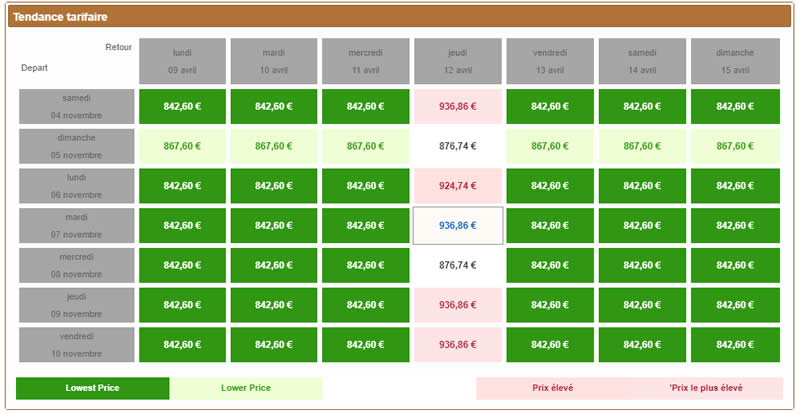The image size is (800, 414).
Task: Select the dimanche 15 avril return header
Action: [x=734, y=61]
